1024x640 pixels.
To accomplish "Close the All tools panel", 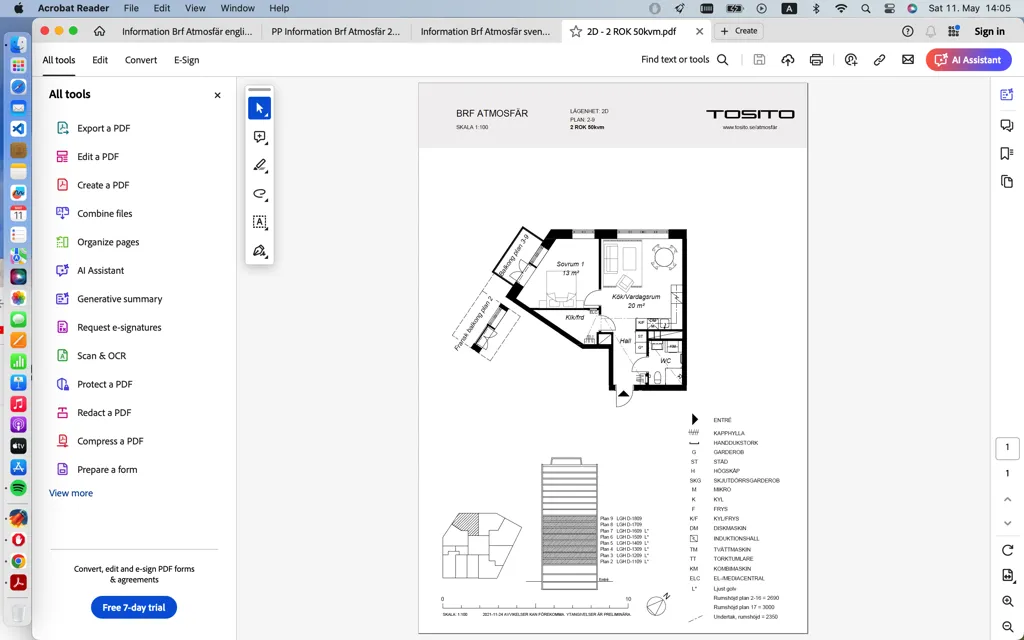I will point(217,95).
